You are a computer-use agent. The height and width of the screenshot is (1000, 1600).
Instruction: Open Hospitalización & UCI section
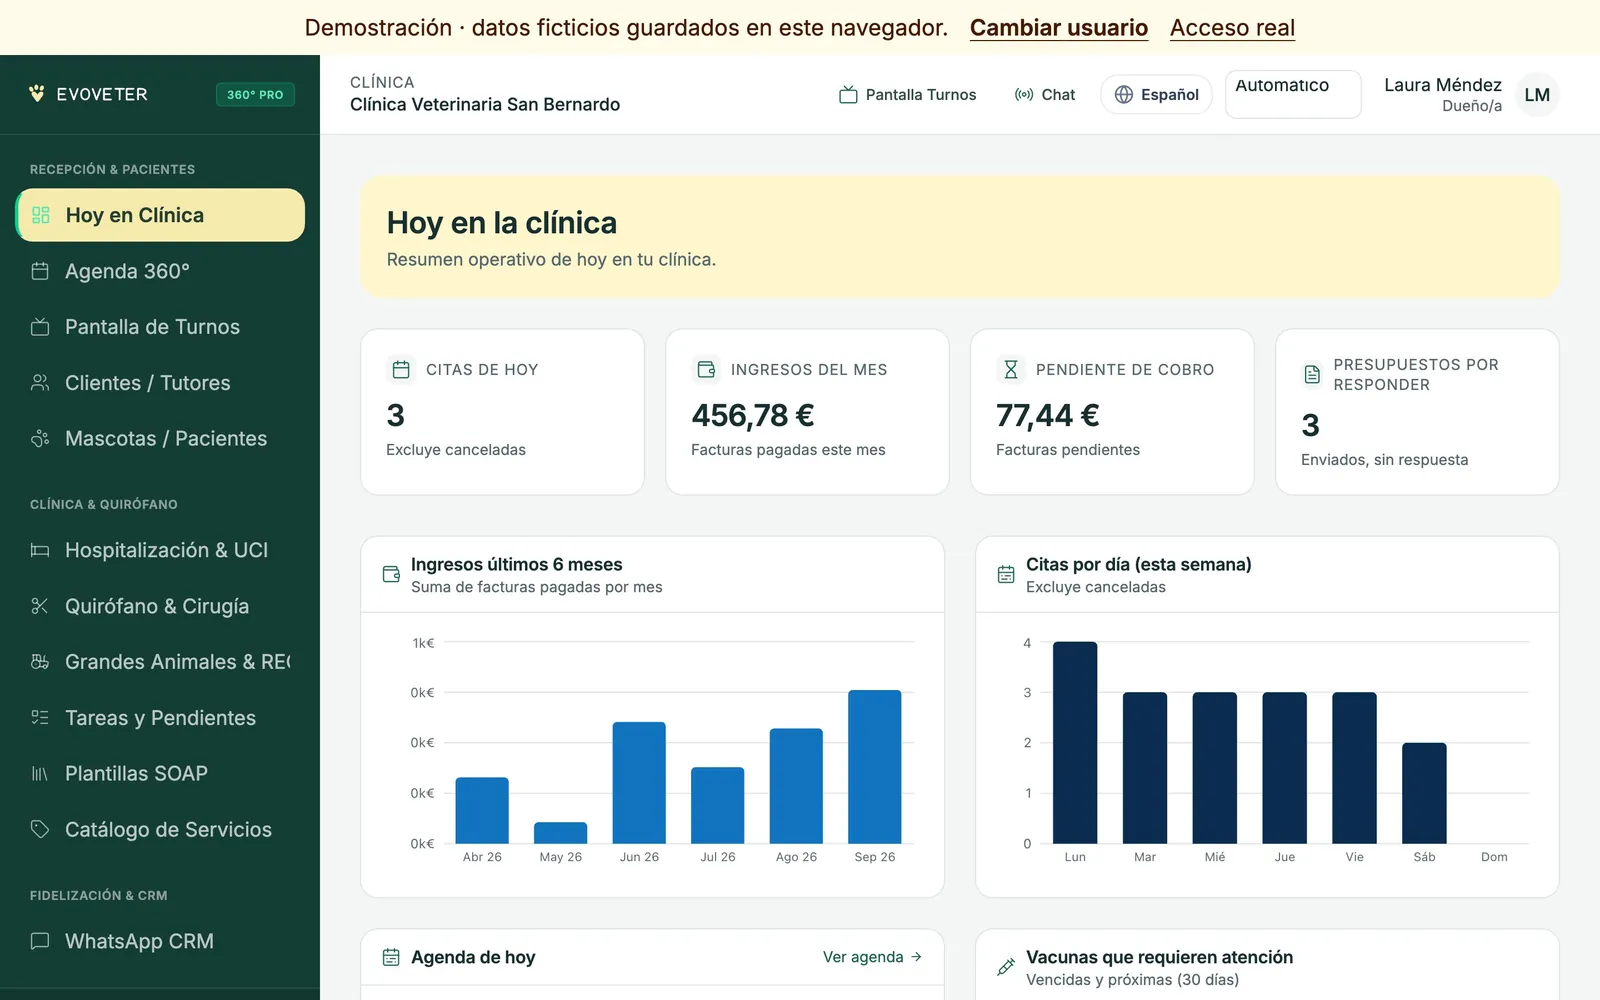160,550
